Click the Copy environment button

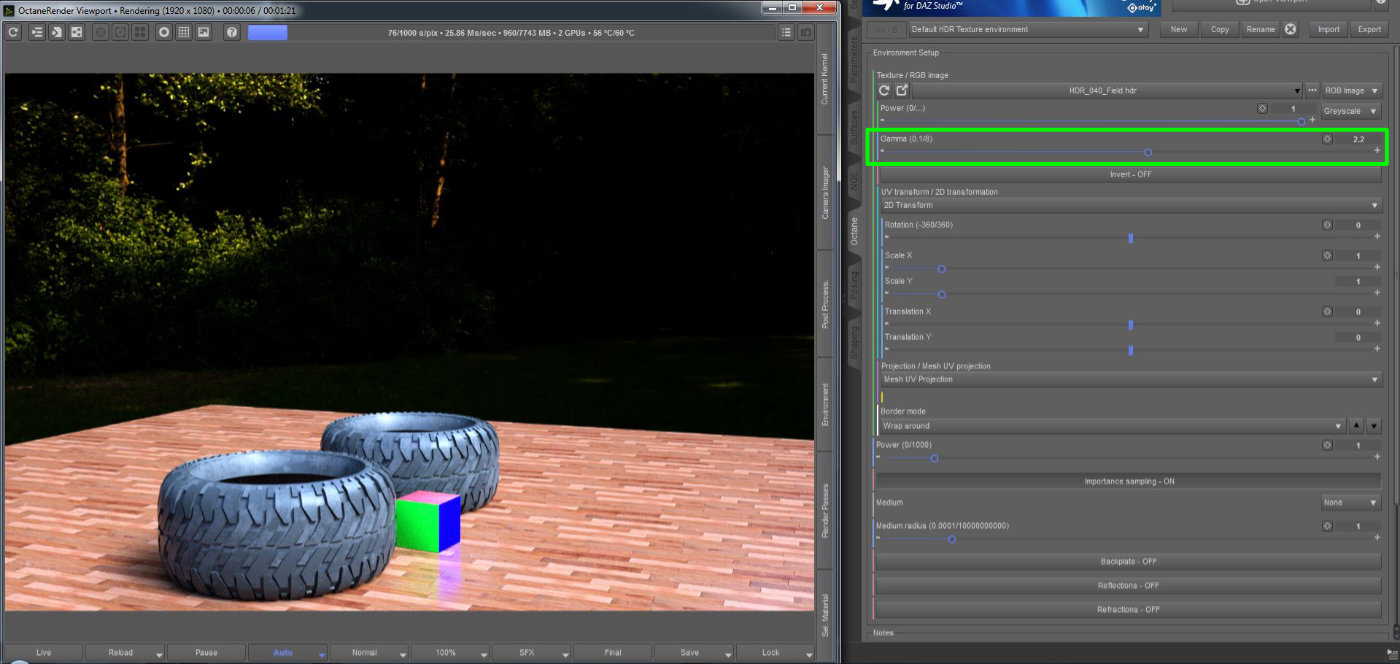[1220, 29]
